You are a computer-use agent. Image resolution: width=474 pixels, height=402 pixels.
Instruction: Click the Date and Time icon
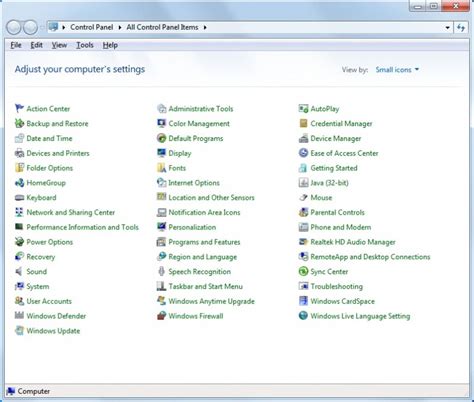(19, 138)
